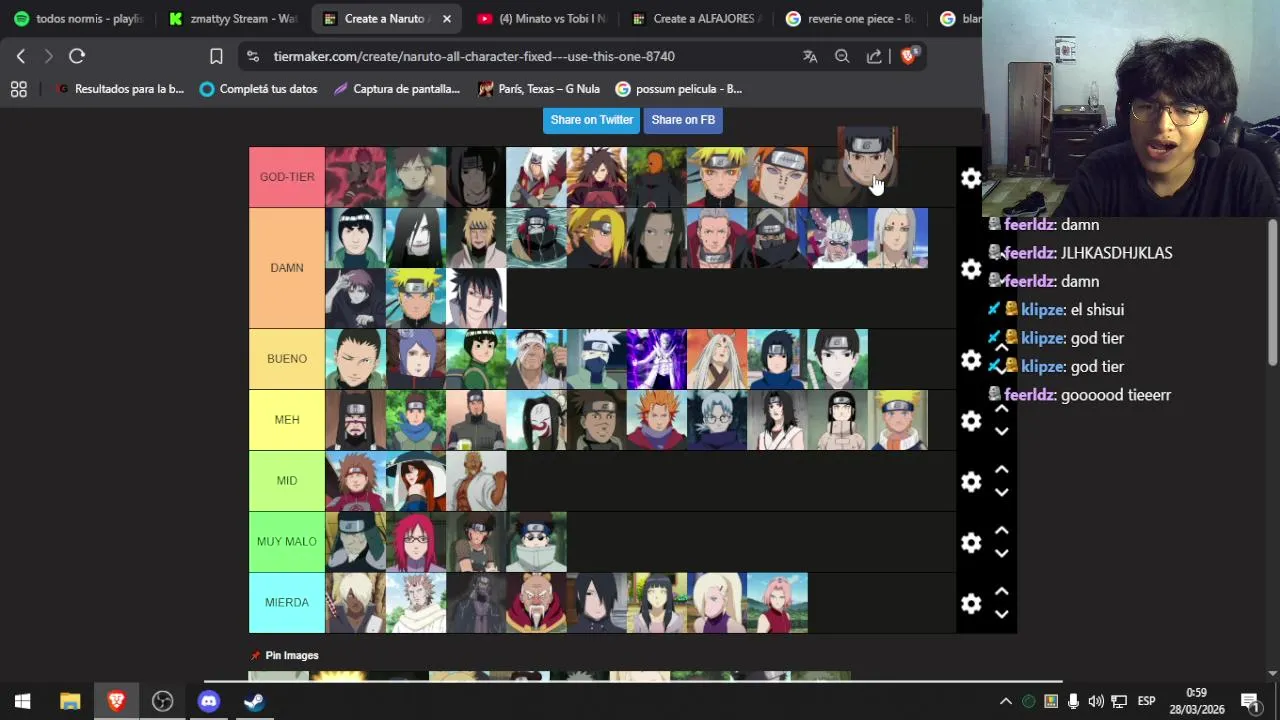
Task: Open Steam from taskbar
Action: pos(254,701)
